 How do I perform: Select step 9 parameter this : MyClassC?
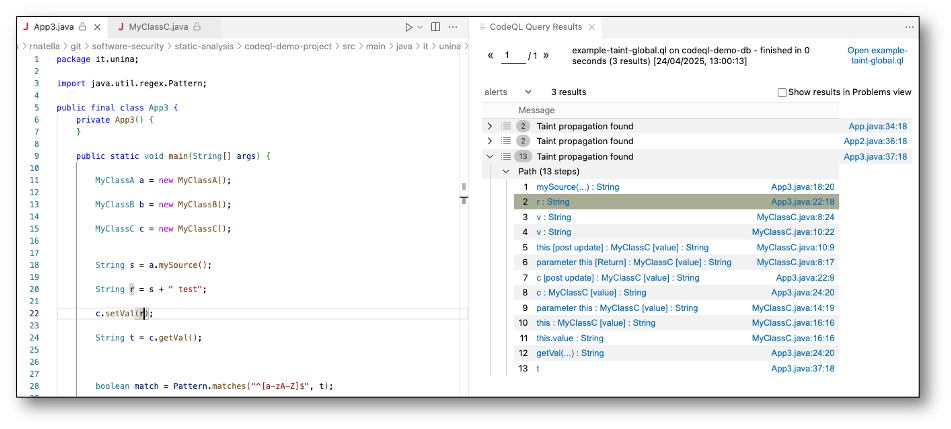tap(617, 308)
